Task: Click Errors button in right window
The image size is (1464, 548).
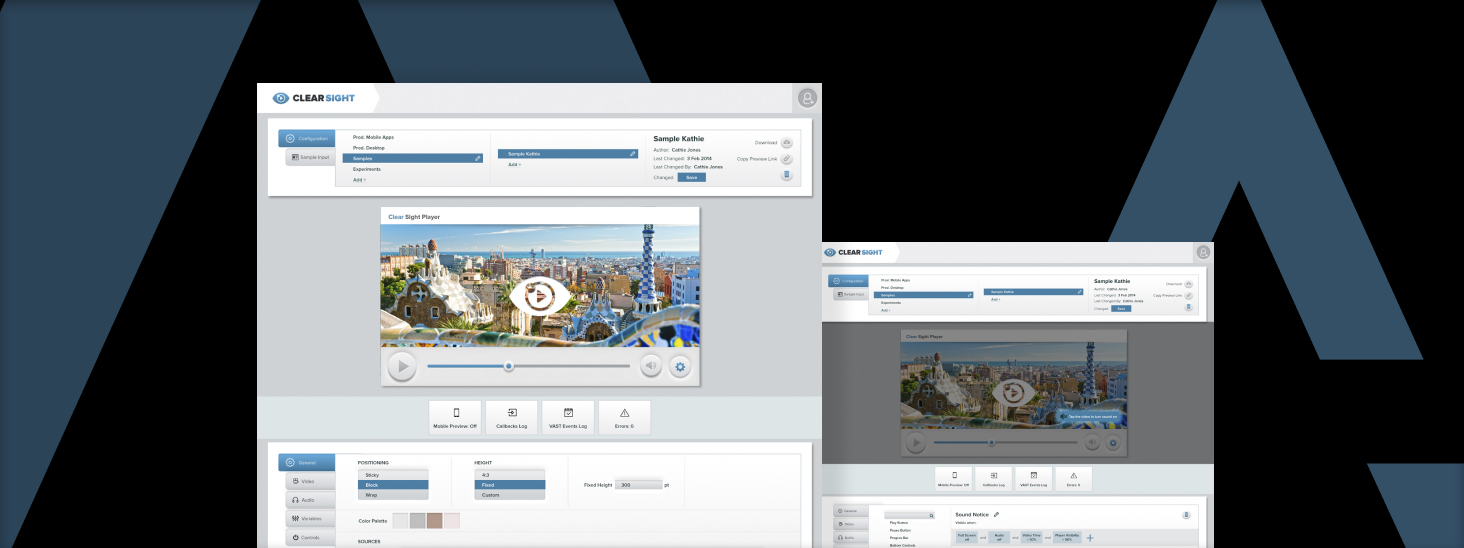Action: pos(1073,478)
